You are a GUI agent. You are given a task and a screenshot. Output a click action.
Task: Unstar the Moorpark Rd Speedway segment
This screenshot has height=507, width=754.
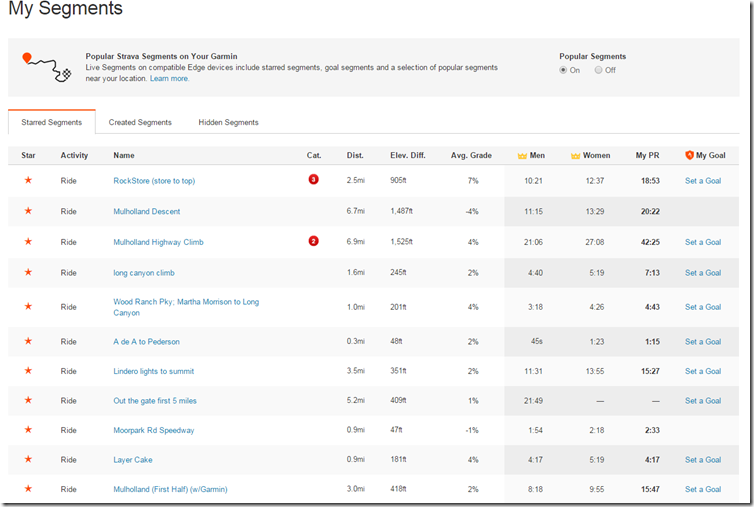tap(28, 430)
